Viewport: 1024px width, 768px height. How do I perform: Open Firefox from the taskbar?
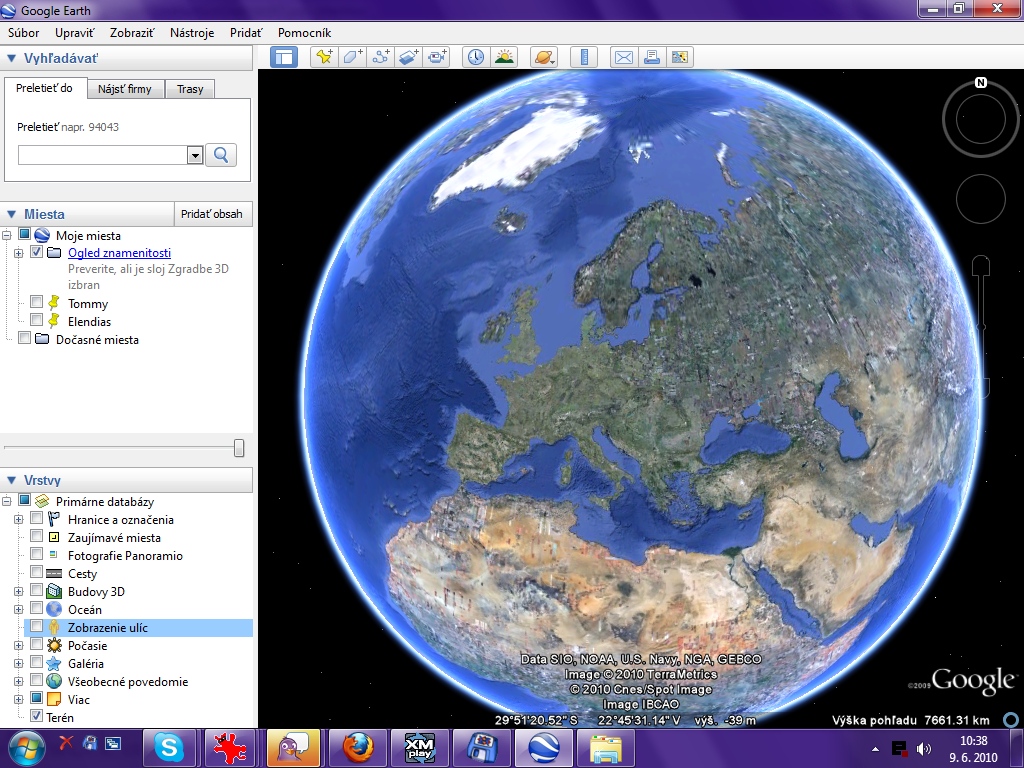pos(358,748)
